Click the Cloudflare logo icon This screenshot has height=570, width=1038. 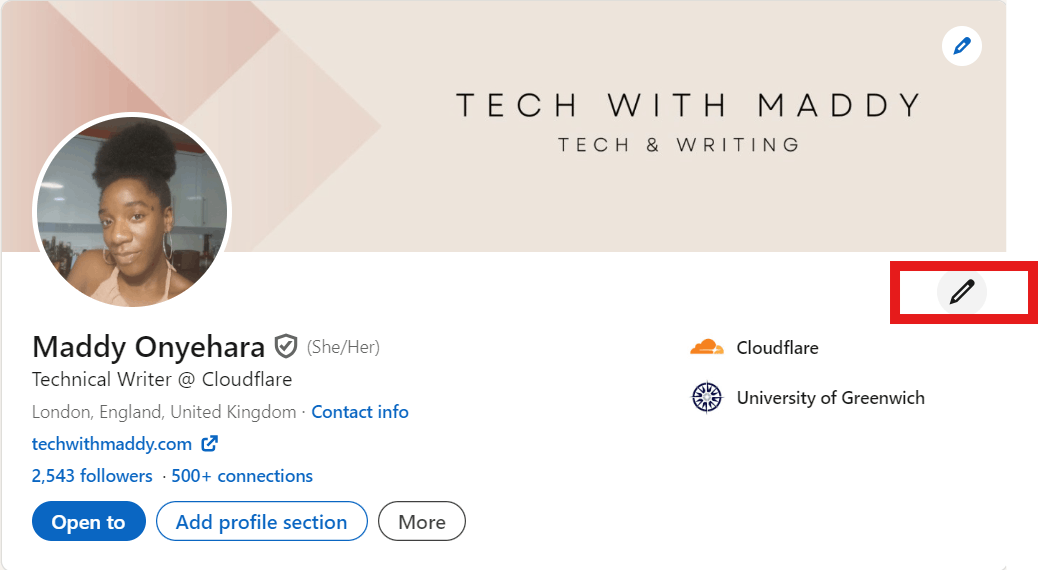(x=706, y=347)
